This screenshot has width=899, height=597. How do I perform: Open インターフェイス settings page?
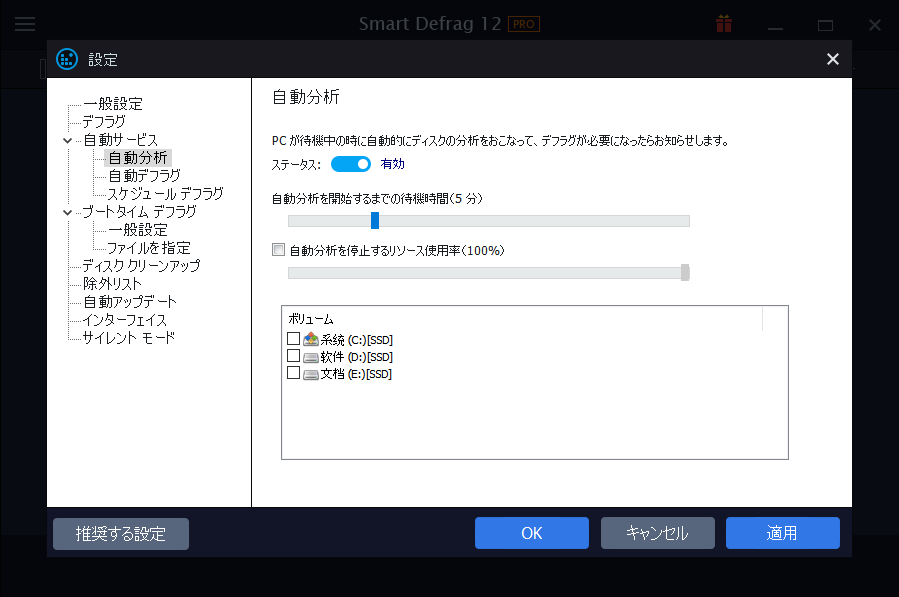124,319
